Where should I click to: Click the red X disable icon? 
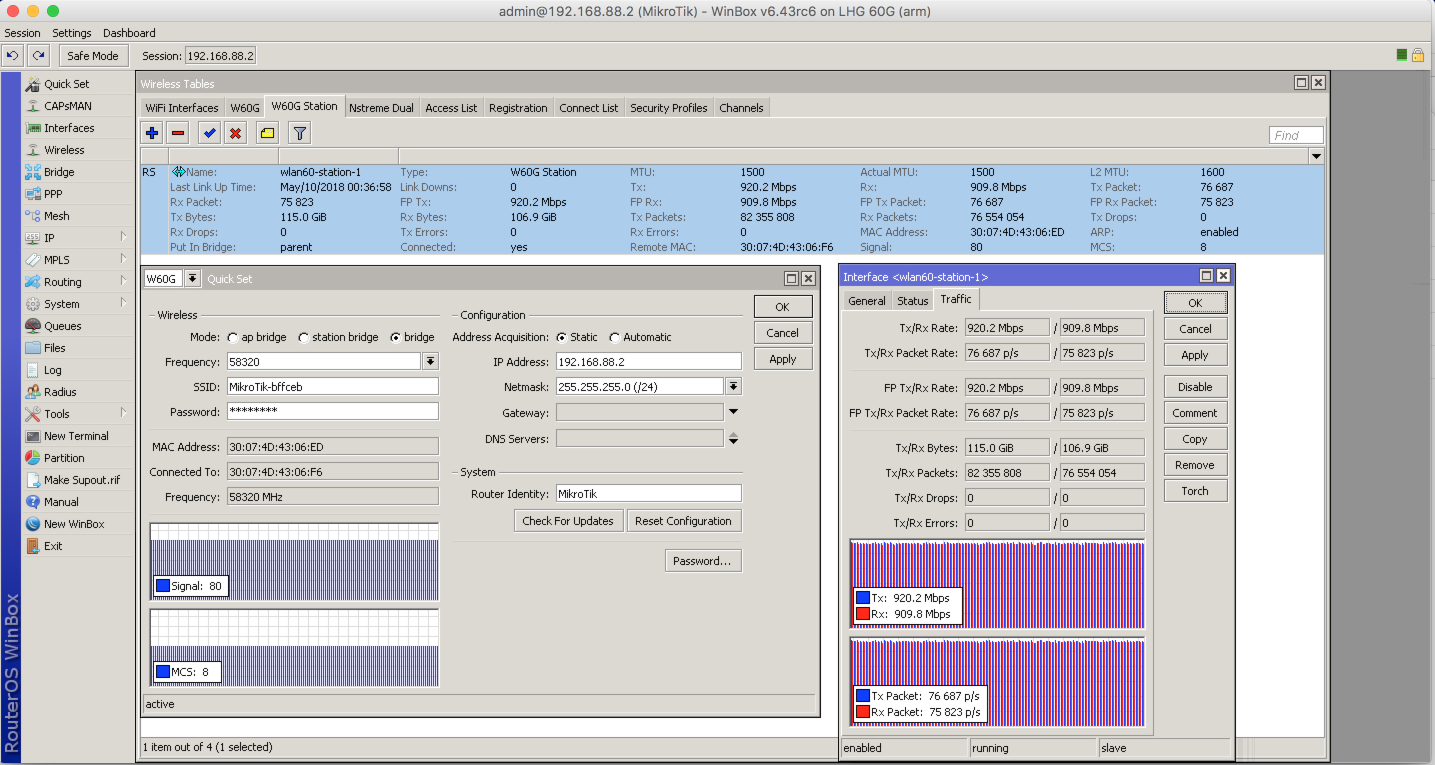tap(235, 133)
